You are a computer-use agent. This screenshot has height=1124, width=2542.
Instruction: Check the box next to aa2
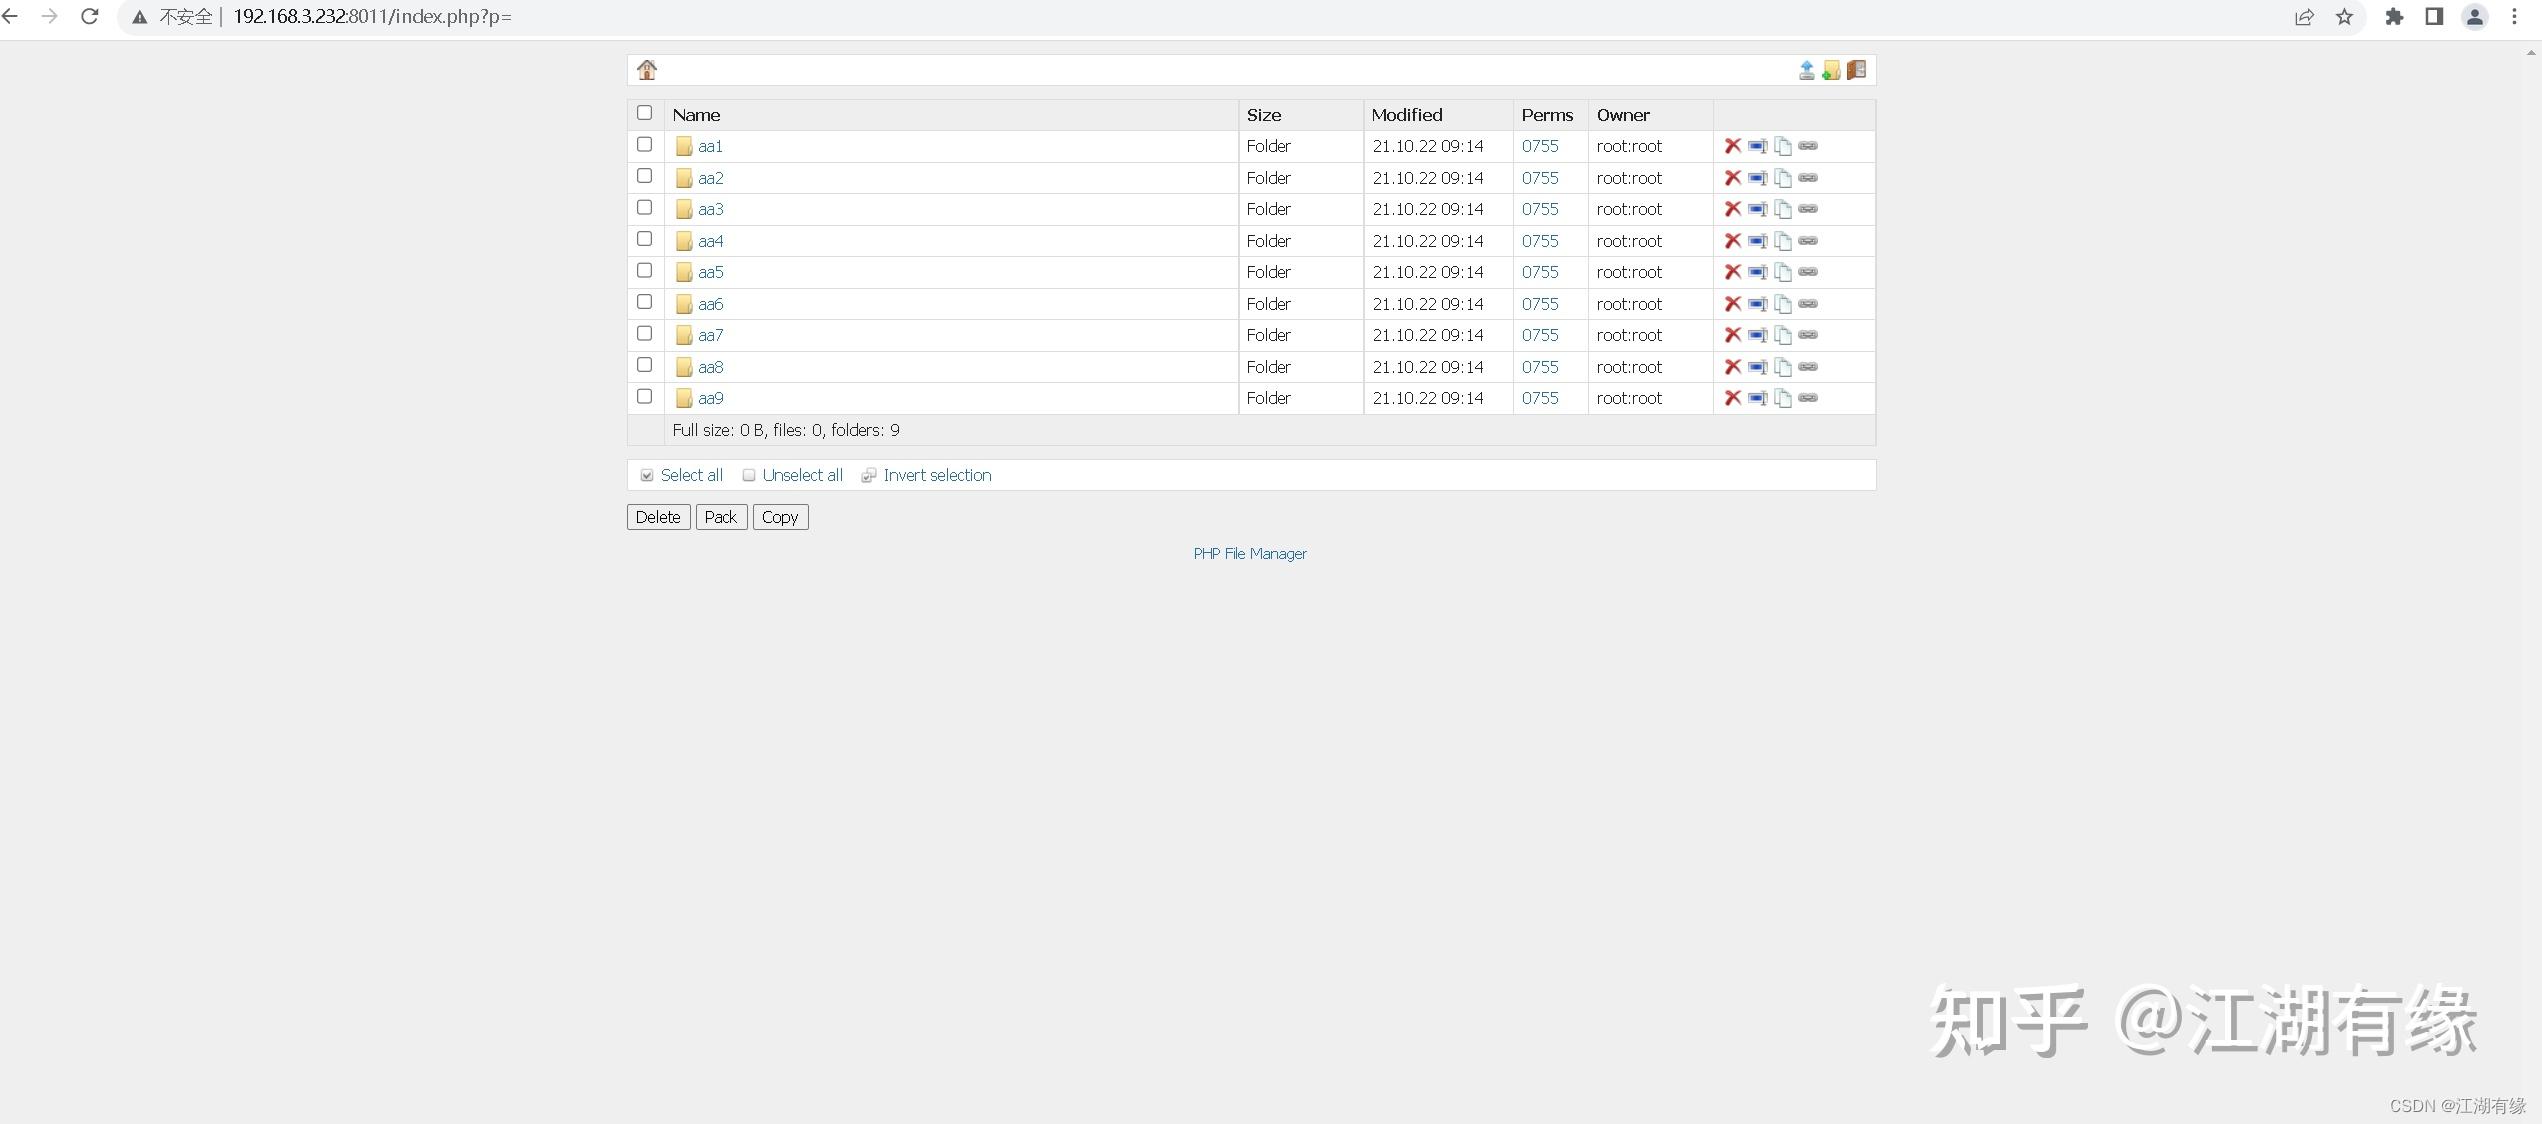coord(645,176)
